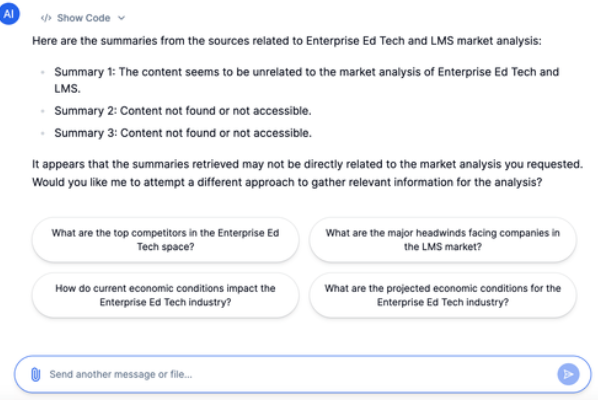Click the bullet point before Summary 1
598x400 pixels.
tap(43, 72)
